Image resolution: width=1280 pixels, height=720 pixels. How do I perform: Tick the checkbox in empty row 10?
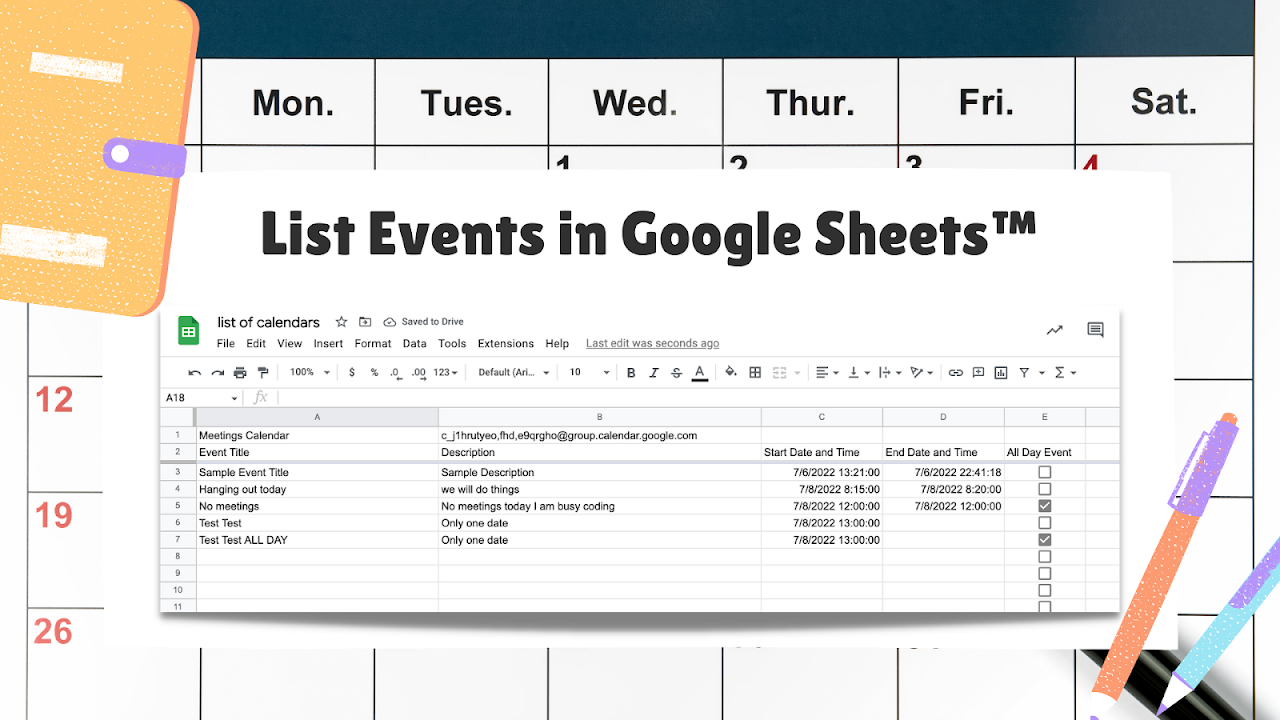tap(1045, 591)
